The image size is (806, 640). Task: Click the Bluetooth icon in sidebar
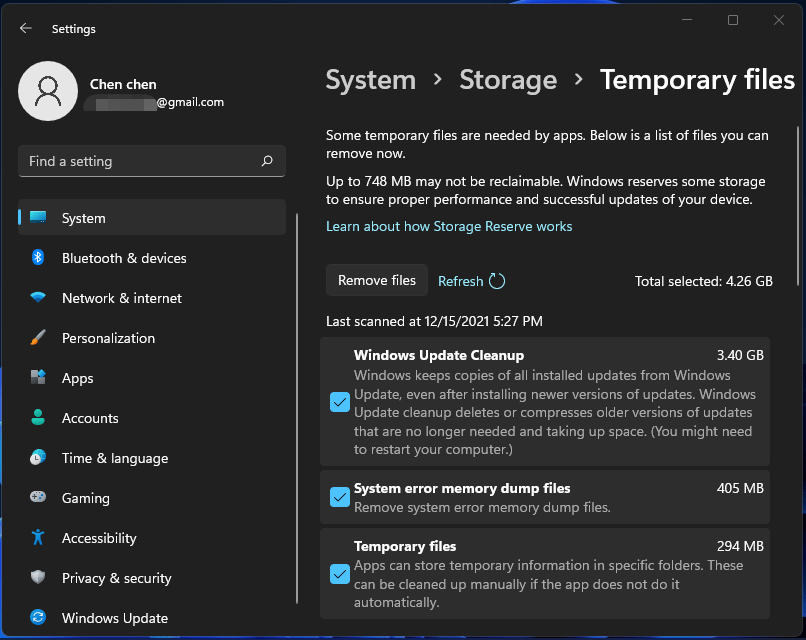pos(38,257)
